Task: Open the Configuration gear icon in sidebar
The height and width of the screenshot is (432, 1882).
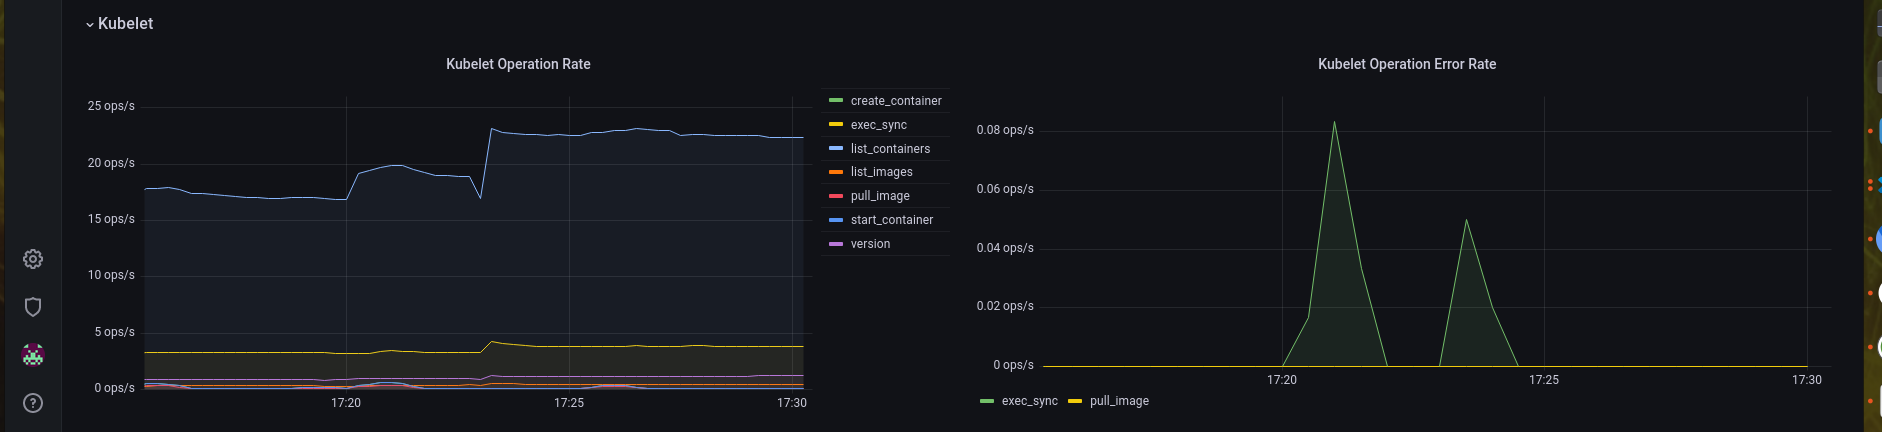Action: pos(33,259)
